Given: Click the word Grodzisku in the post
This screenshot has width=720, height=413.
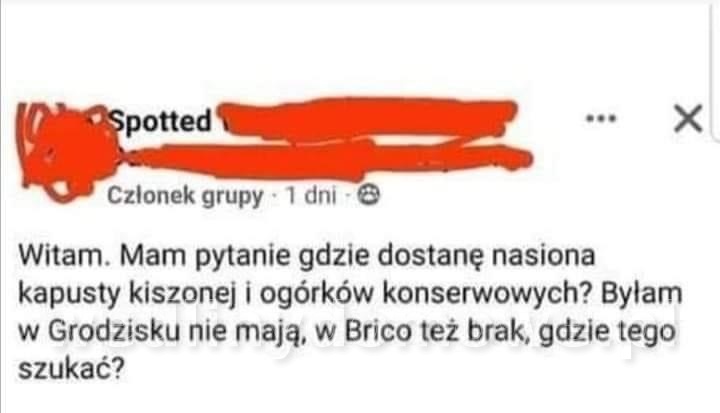Looking at the screenshot, I should pyautogui.click(x=113, y=331).
